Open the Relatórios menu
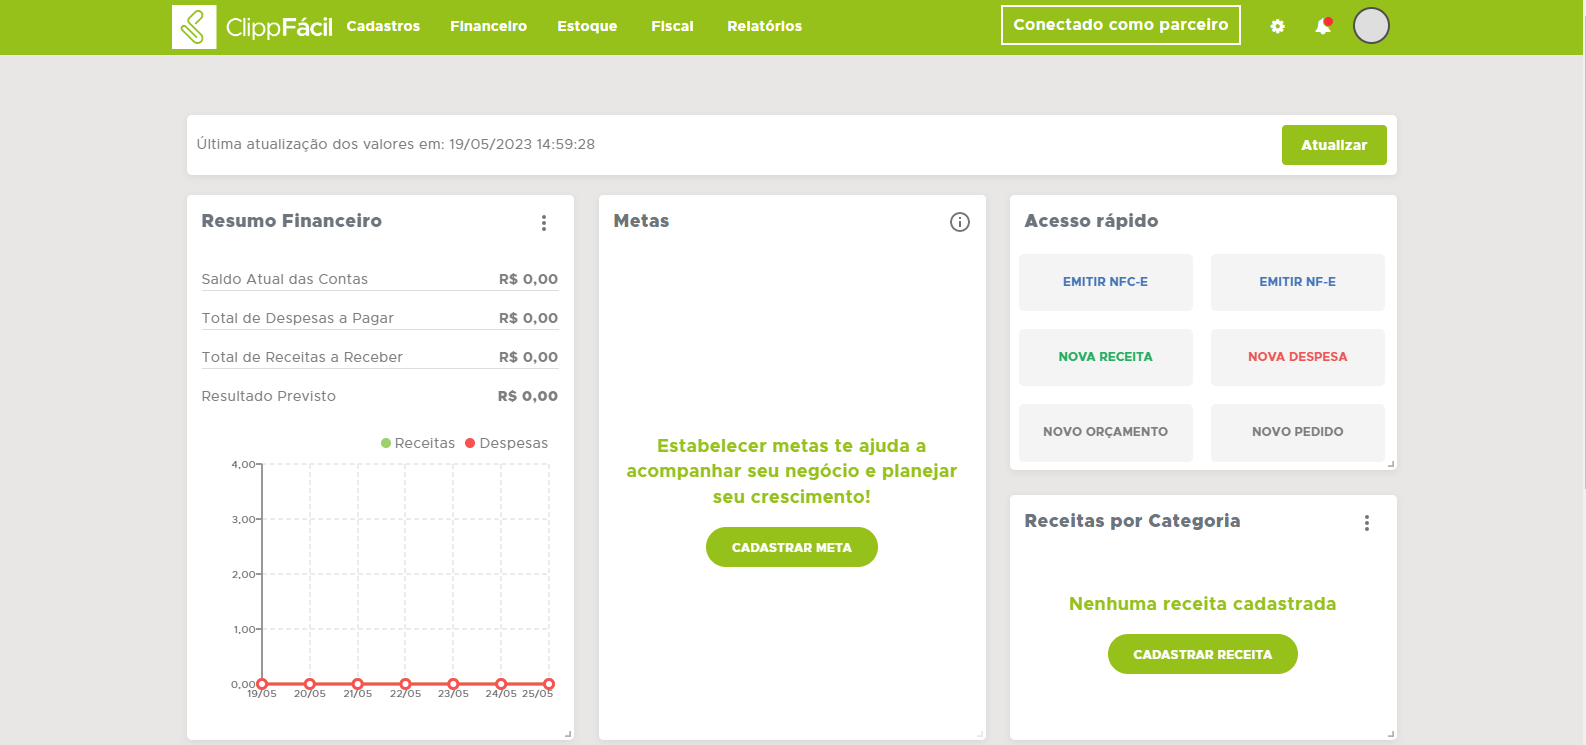The height and width of the screenshot is (745, 1586). [x=764, y=26]
